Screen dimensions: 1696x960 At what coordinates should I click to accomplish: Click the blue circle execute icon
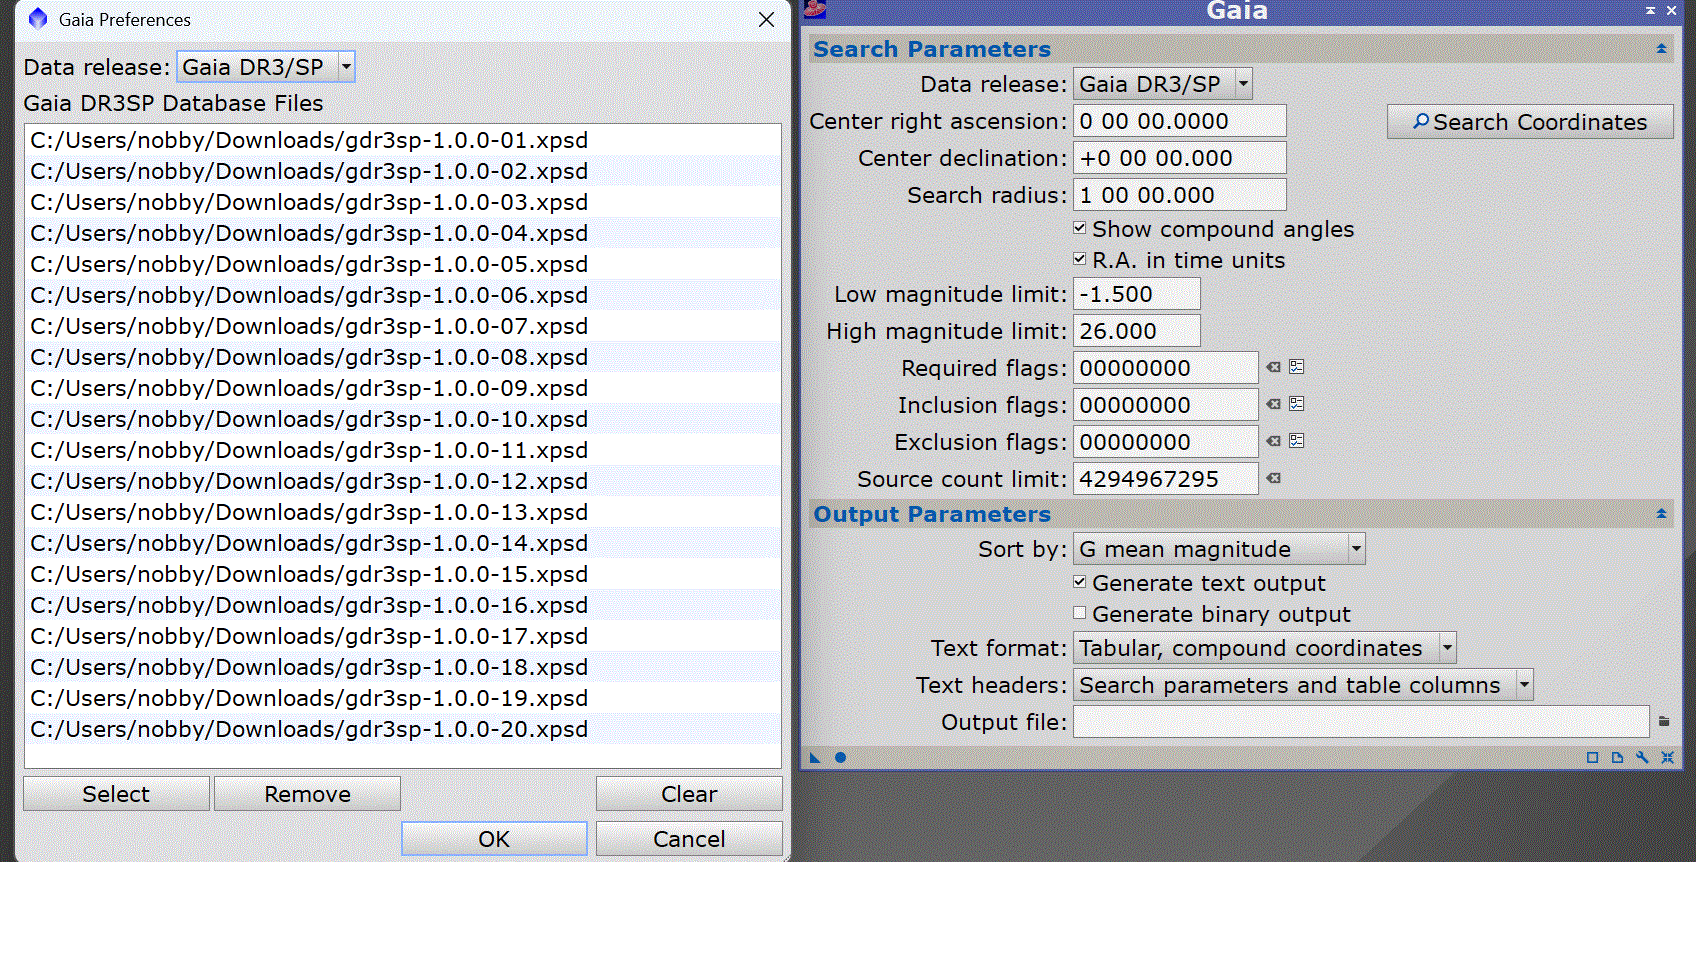point(840,758)
